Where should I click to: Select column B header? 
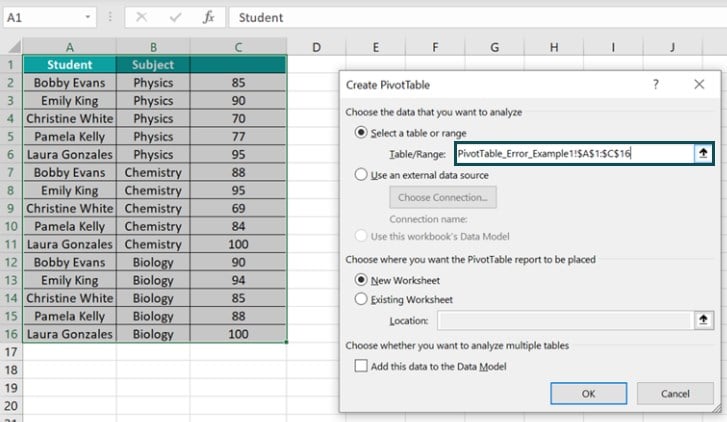(153, 47)
